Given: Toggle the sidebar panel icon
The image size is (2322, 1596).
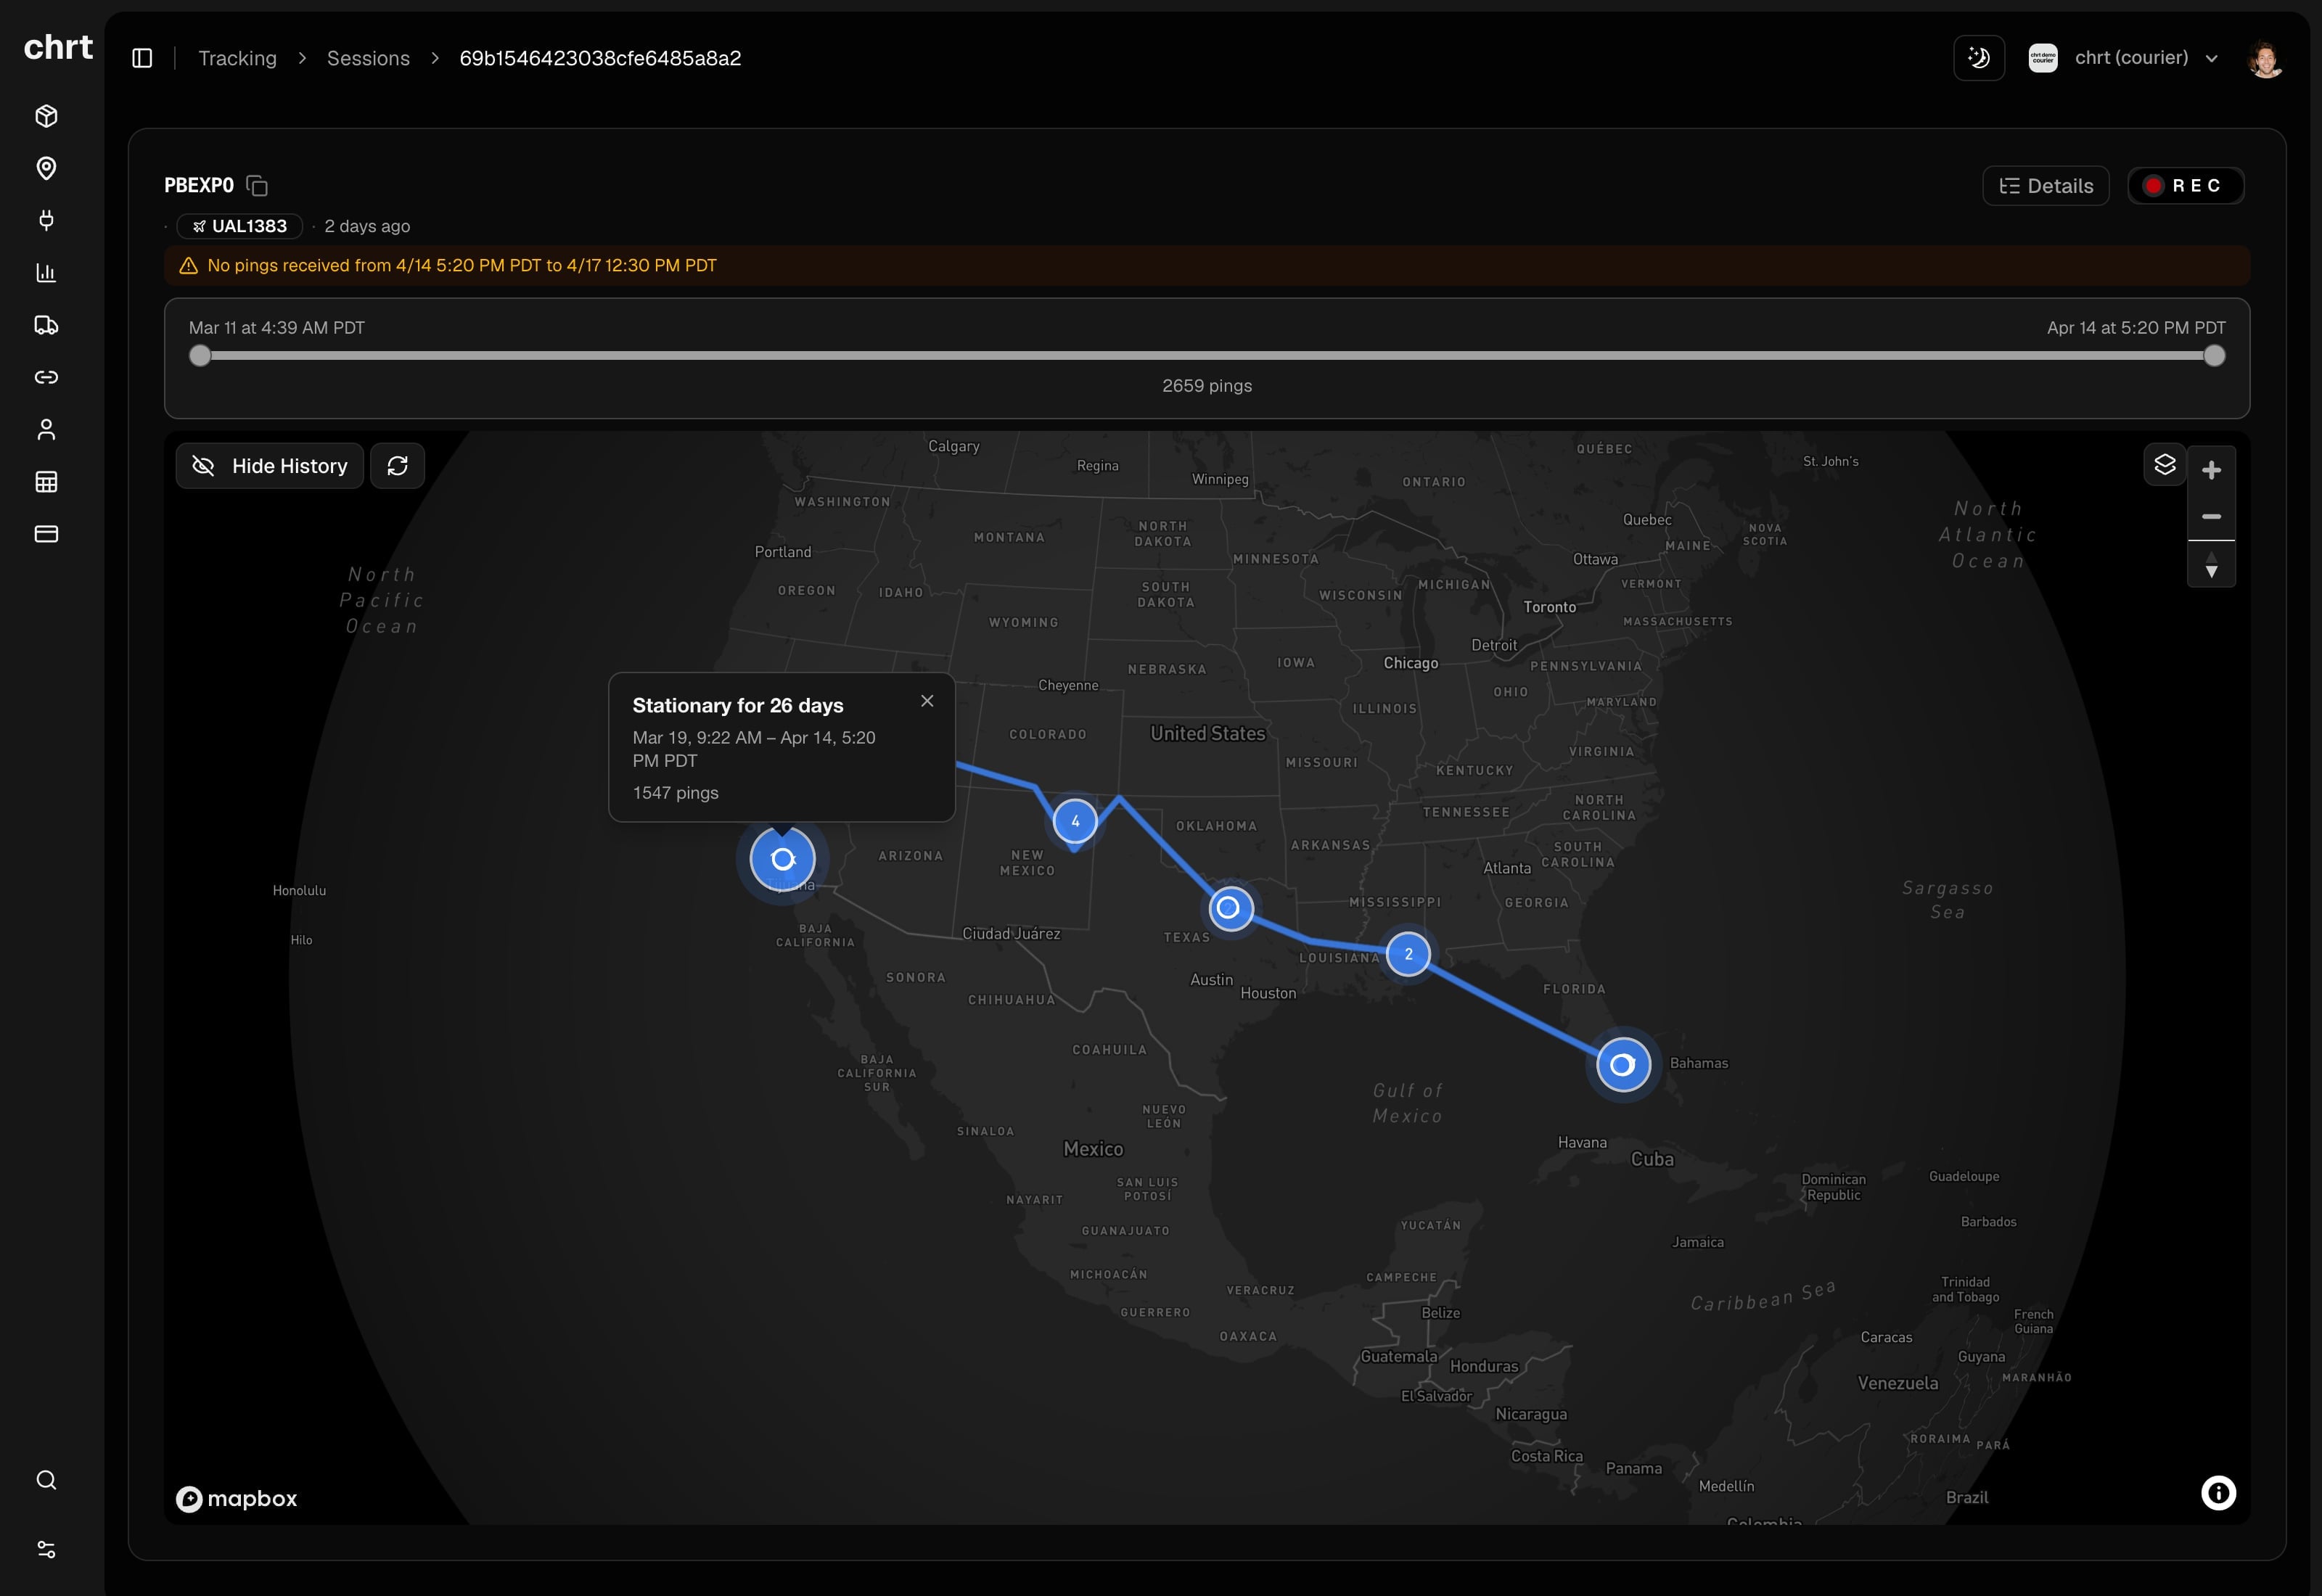Looking at the screenshot, I should (x=142, y=58).
